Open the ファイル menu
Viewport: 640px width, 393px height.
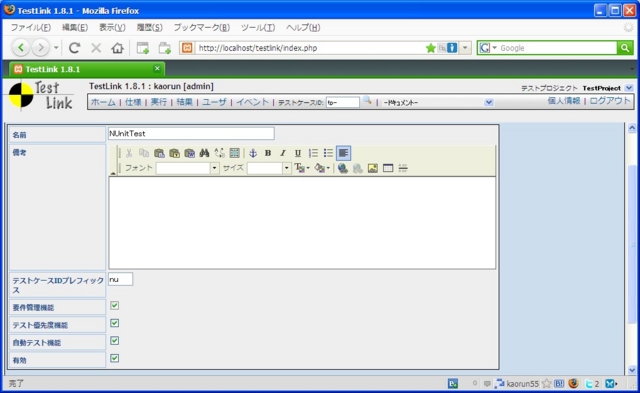click(x=31, y=28)
